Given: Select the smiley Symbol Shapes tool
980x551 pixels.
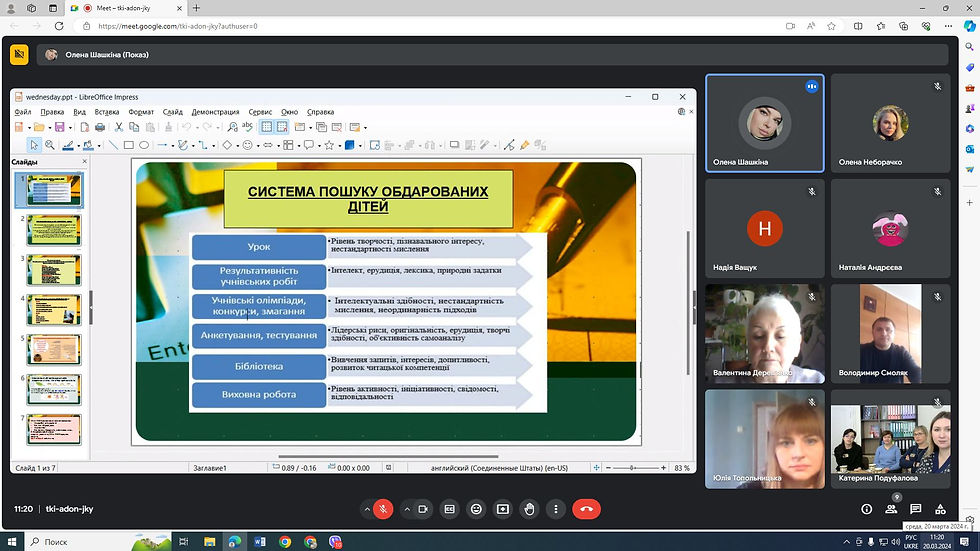Looking at the screenshot, I should click(x=248, y=145).
